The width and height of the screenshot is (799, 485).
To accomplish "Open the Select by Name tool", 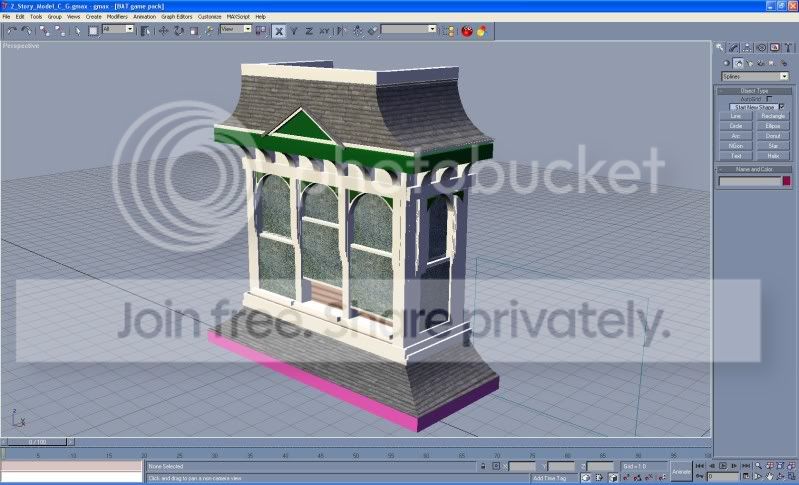I will (145, 31).
